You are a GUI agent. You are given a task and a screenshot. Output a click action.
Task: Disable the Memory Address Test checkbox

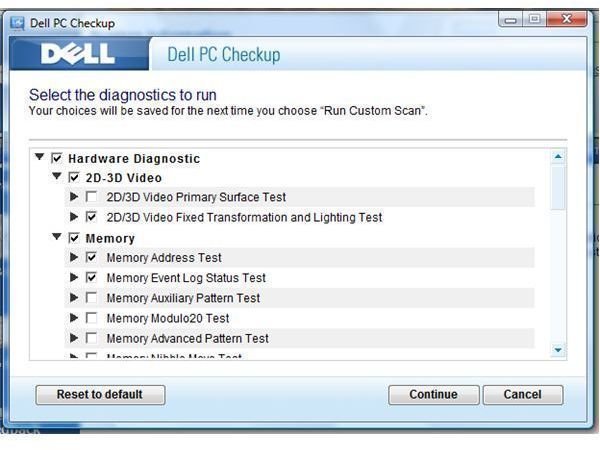click(92, 257)
